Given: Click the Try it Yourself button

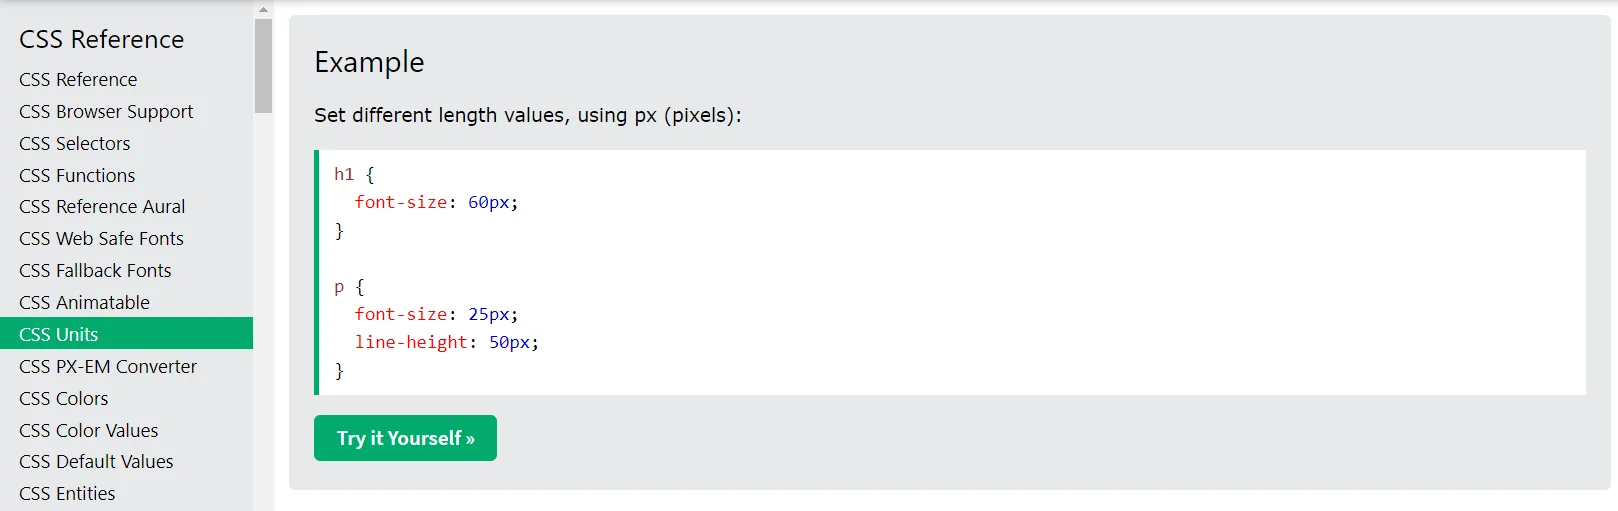Looking at the screenshot, I should (405, 438).
